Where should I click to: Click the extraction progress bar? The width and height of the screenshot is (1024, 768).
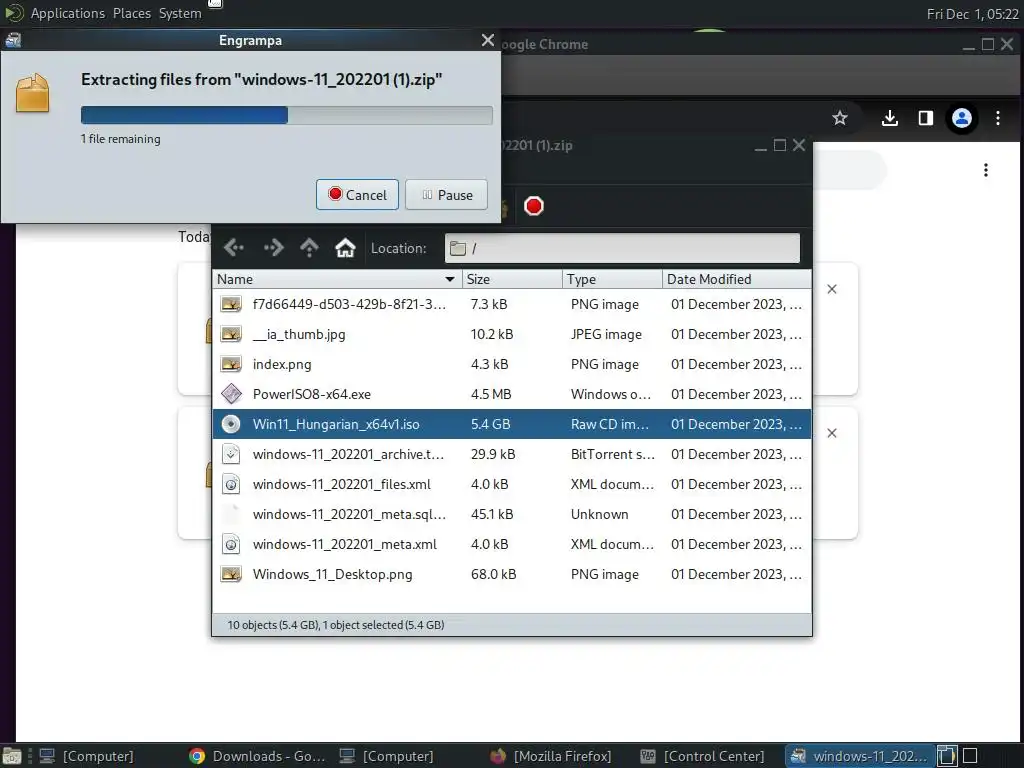(287, 115)
